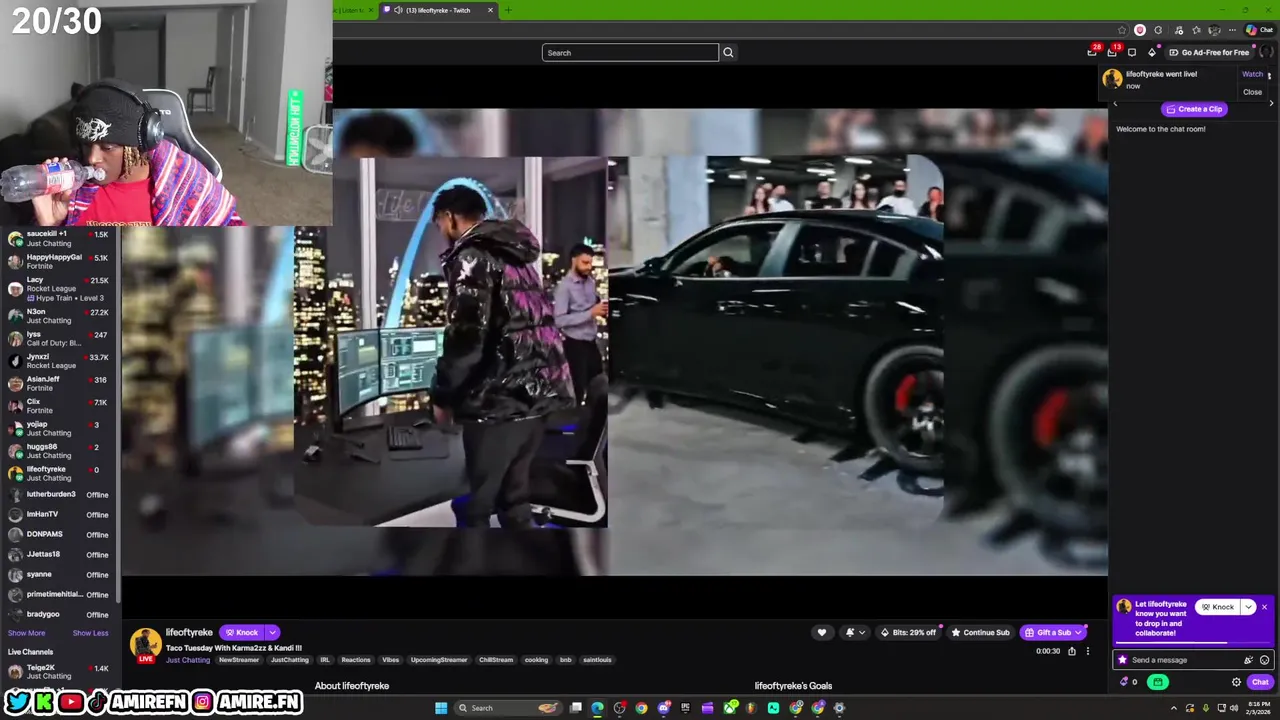This screenshot has height=720, width=1280.
Task: Open the Get Bits diamond icon
Action: coord(1152,52)
